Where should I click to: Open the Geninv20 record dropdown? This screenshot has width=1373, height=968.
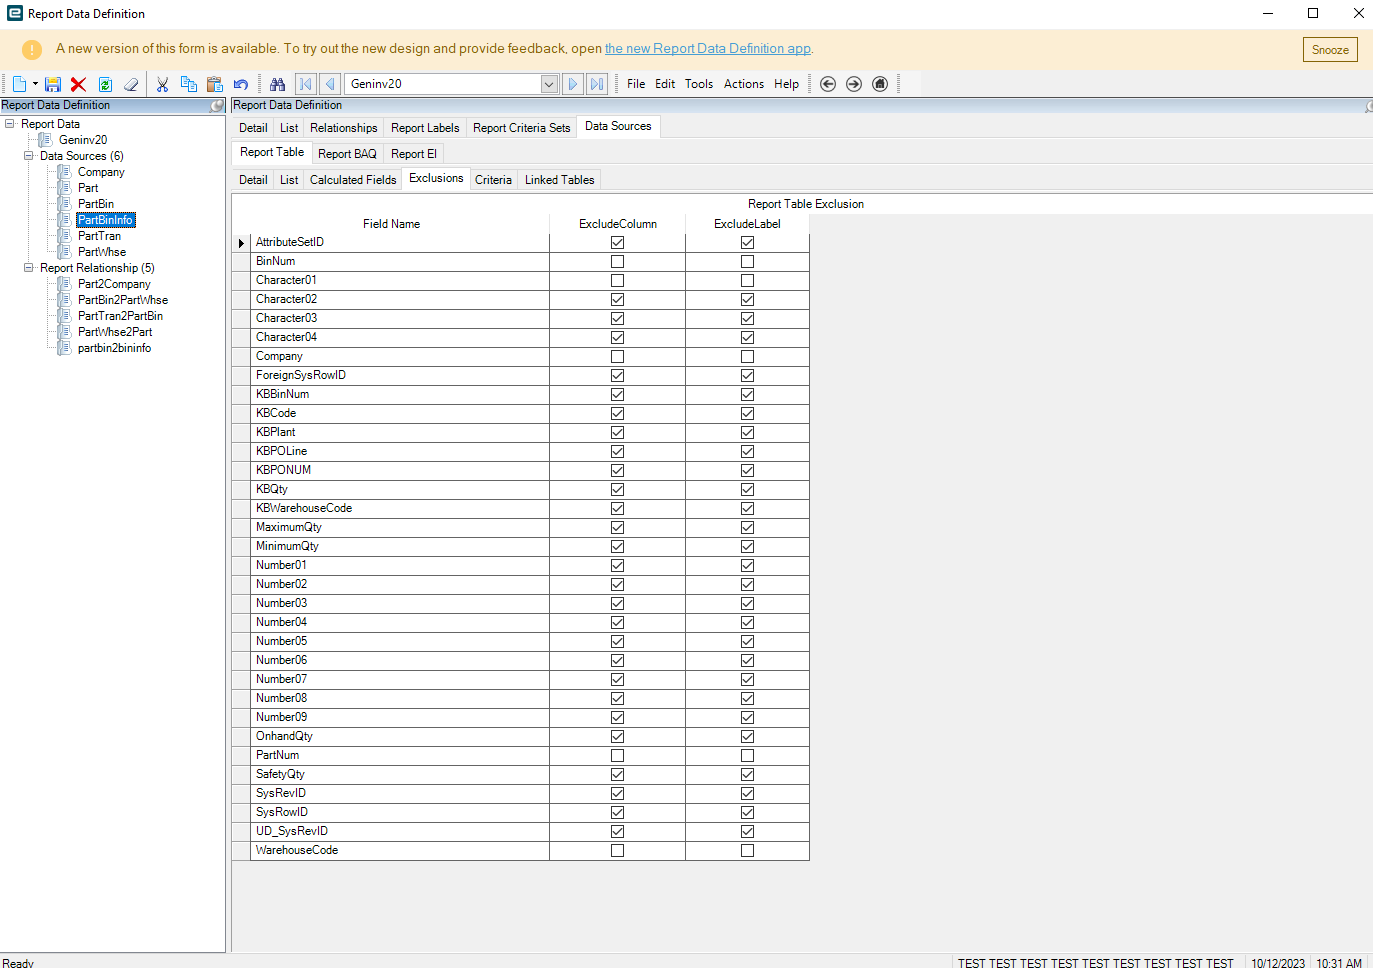tap(549, 84)
